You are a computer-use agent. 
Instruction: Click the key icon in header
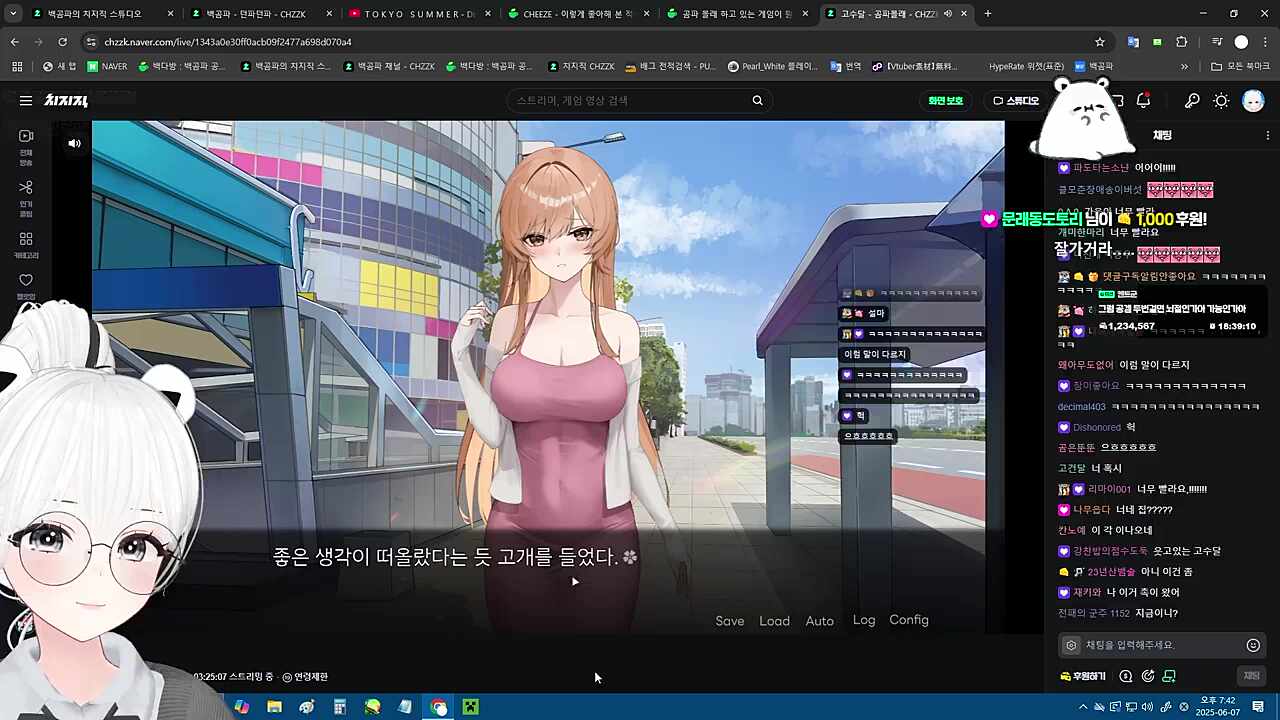[x=1192, y=100]
